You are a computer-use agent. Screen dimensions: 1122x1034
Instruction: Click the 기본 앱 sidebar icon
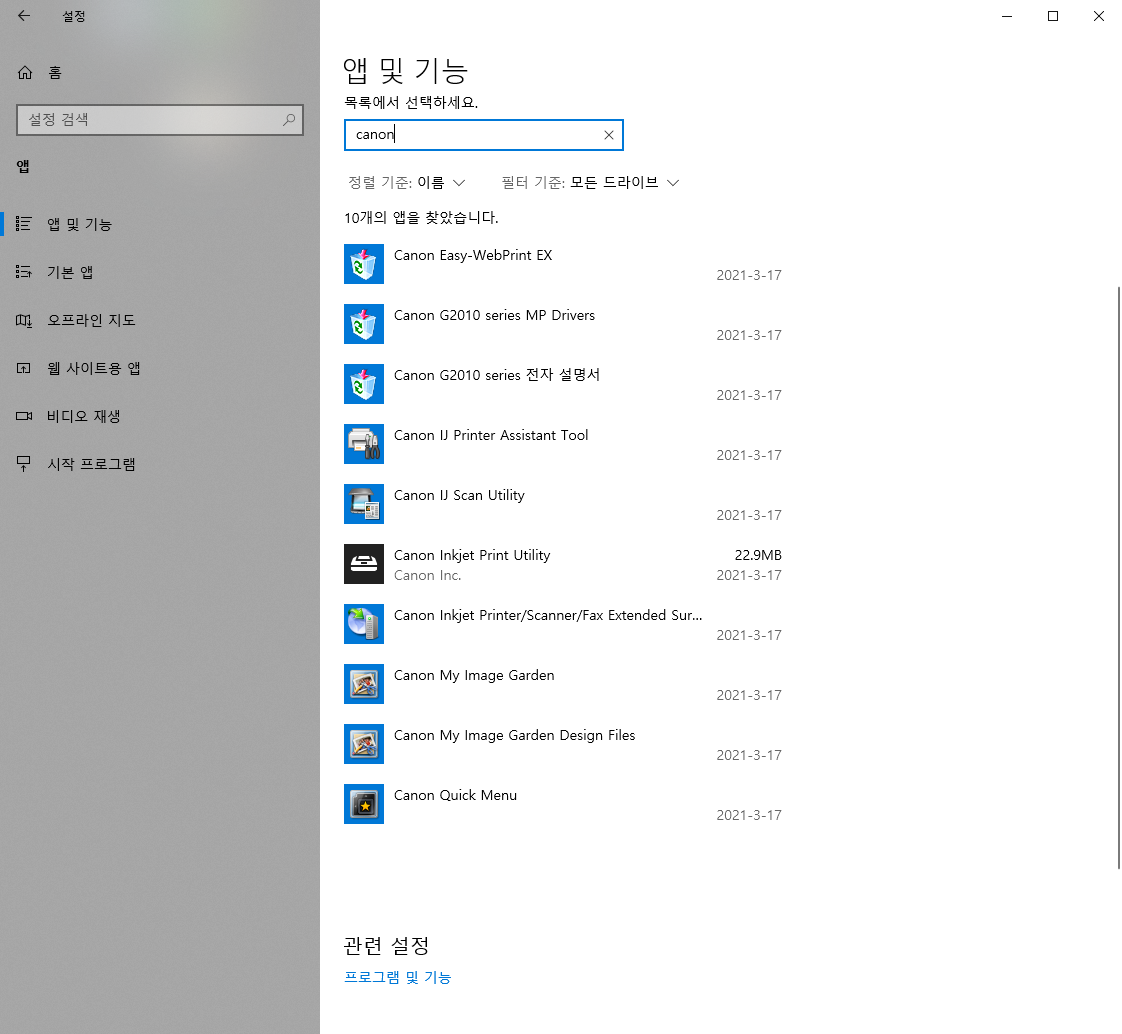(24, 272)
